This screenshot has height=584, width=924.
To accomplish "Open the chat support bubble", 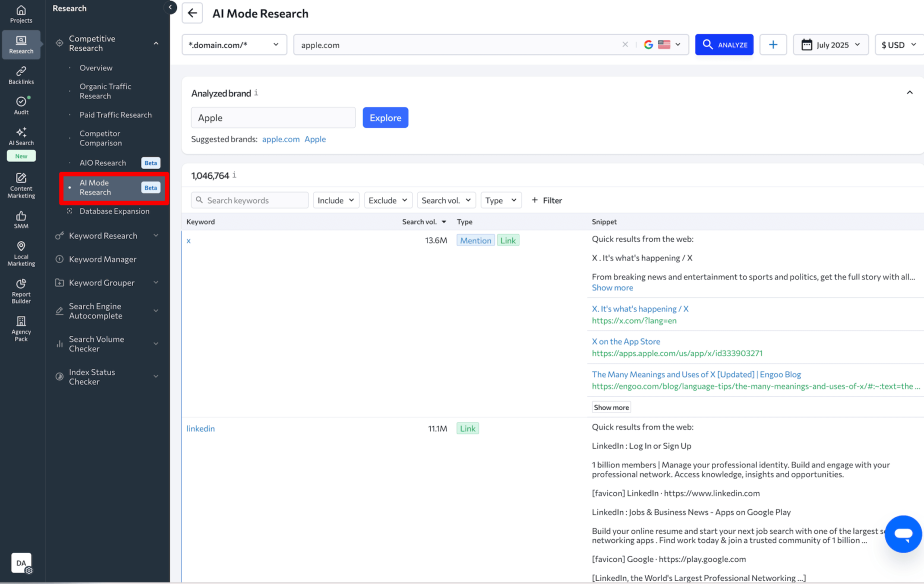I will (902, 534).
